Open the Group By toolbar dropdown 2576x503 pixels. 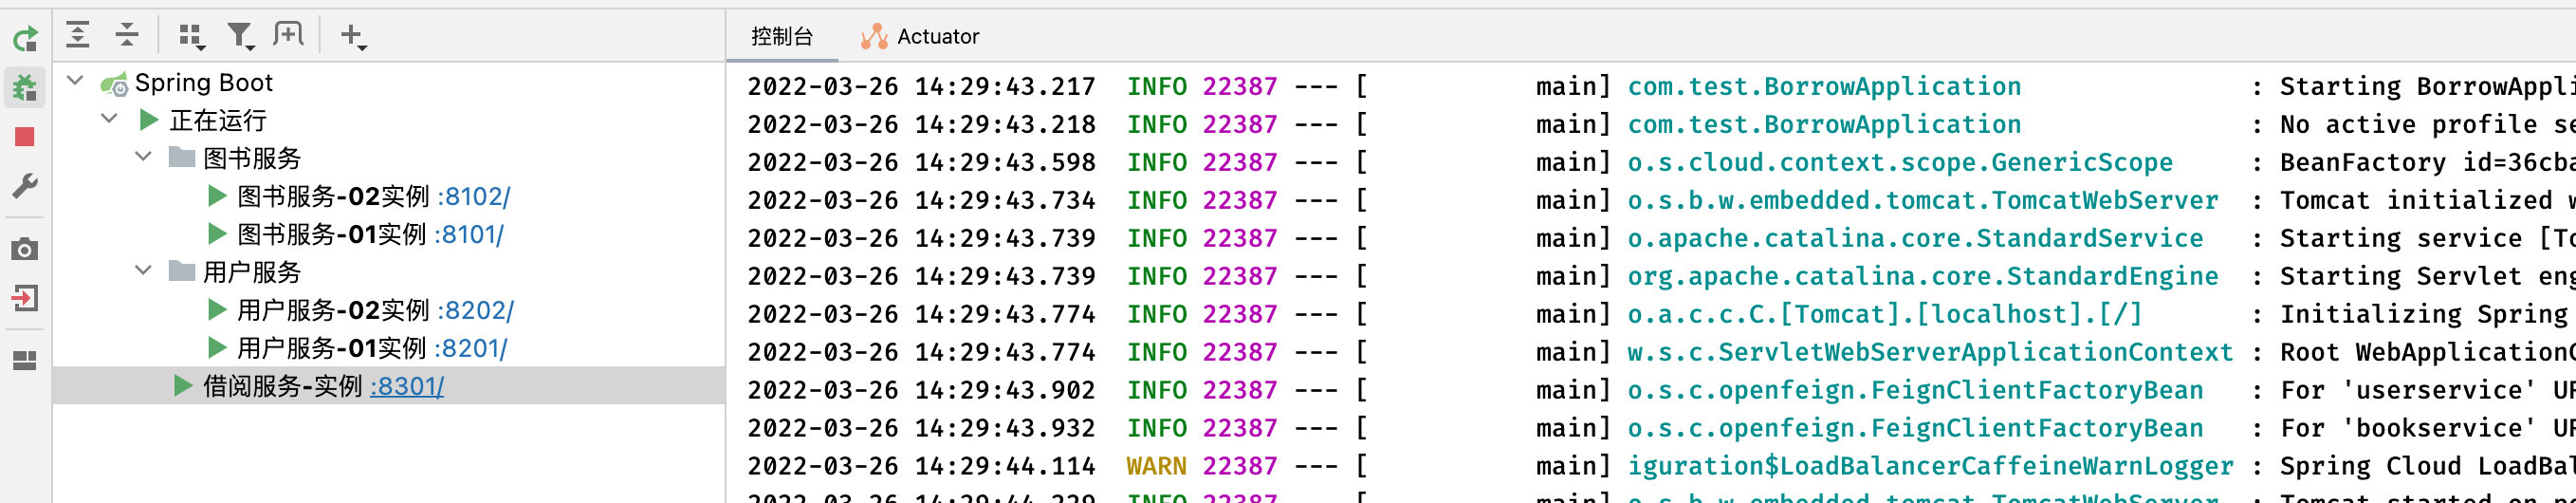[191, 36]
